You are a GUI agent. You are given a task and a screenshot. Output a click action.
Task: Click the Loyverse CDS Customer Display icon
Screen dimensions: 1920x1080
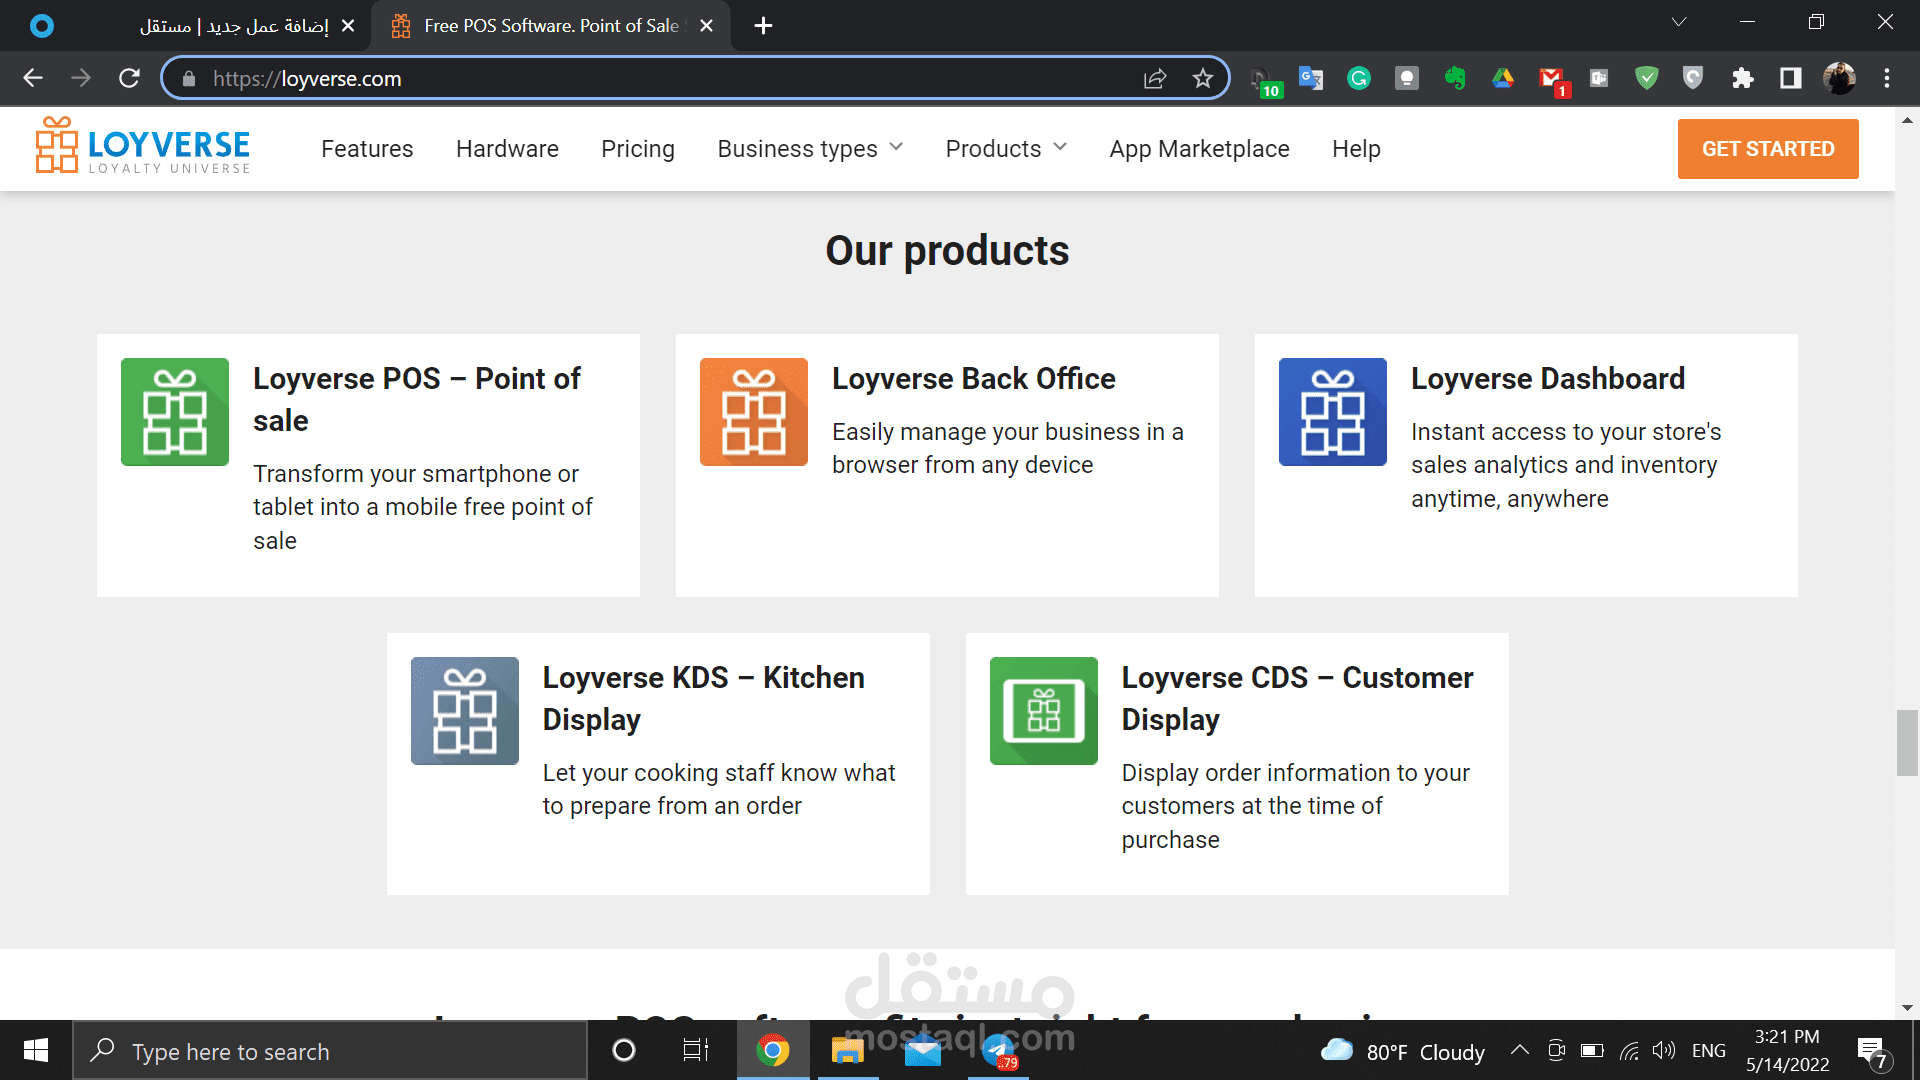pyautogui.click(x=1044, y=711)
